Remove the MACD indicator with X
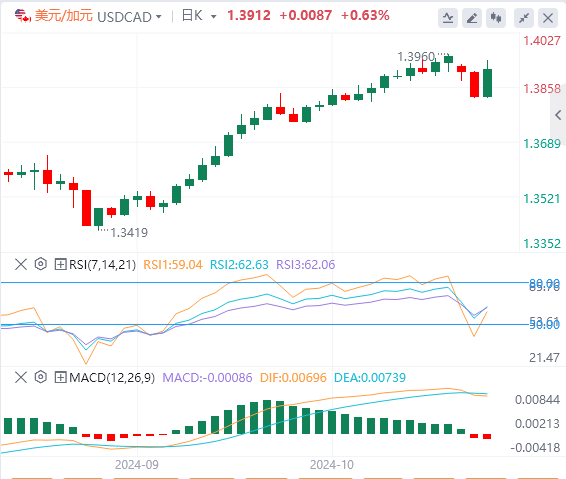The image size is (566, 479). pos(21,377)
